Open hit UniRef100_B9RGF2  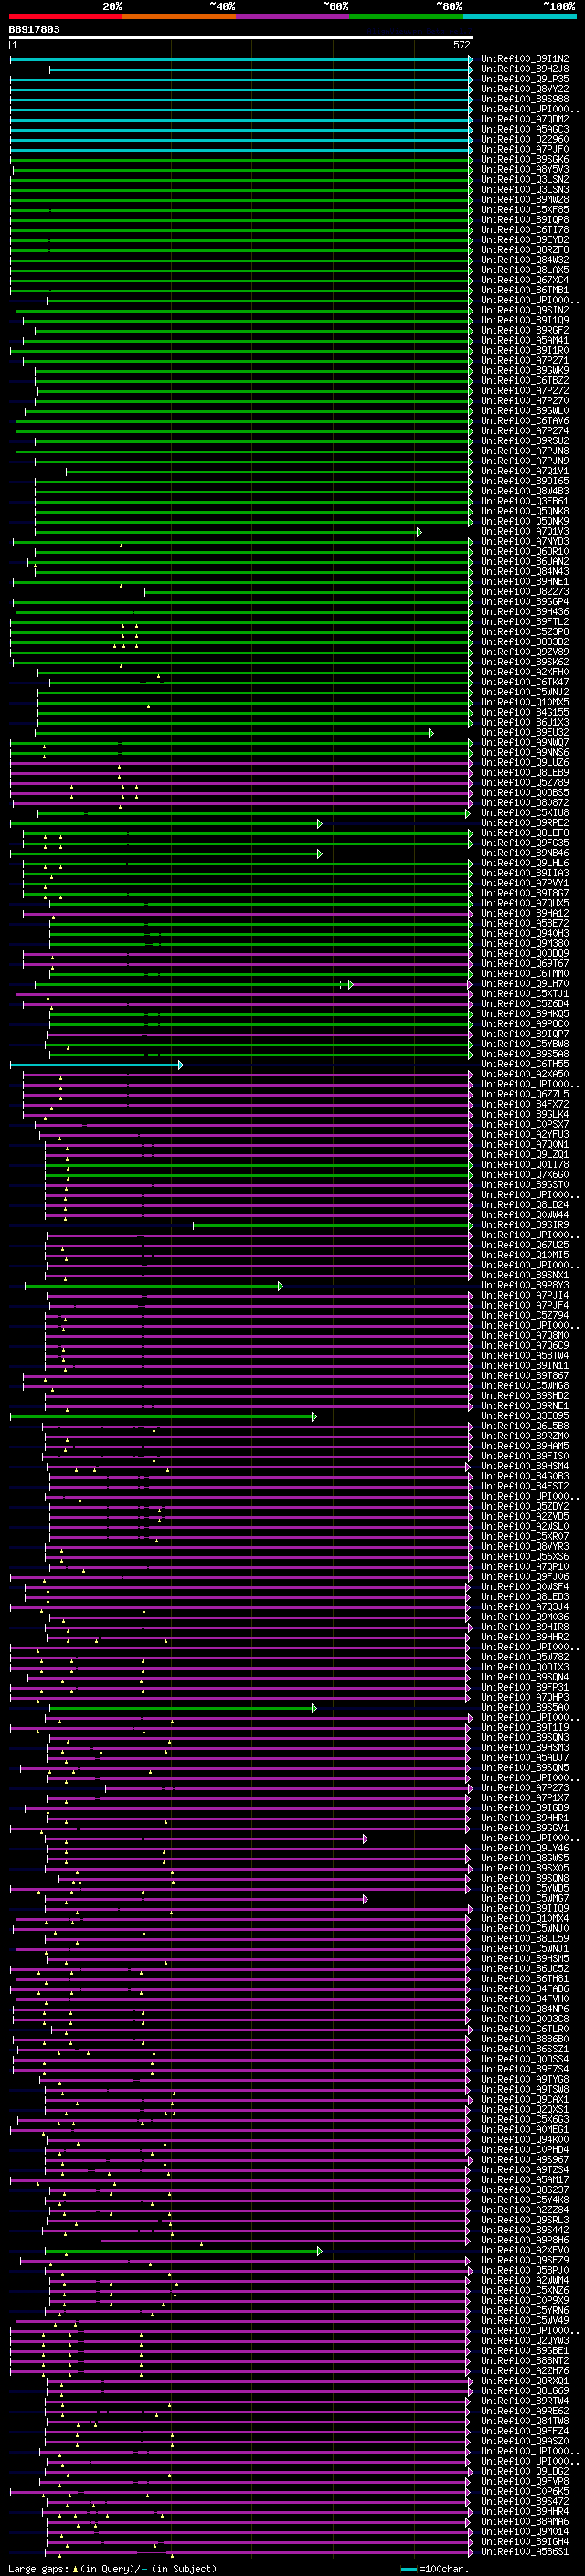(x=525, y=330)
